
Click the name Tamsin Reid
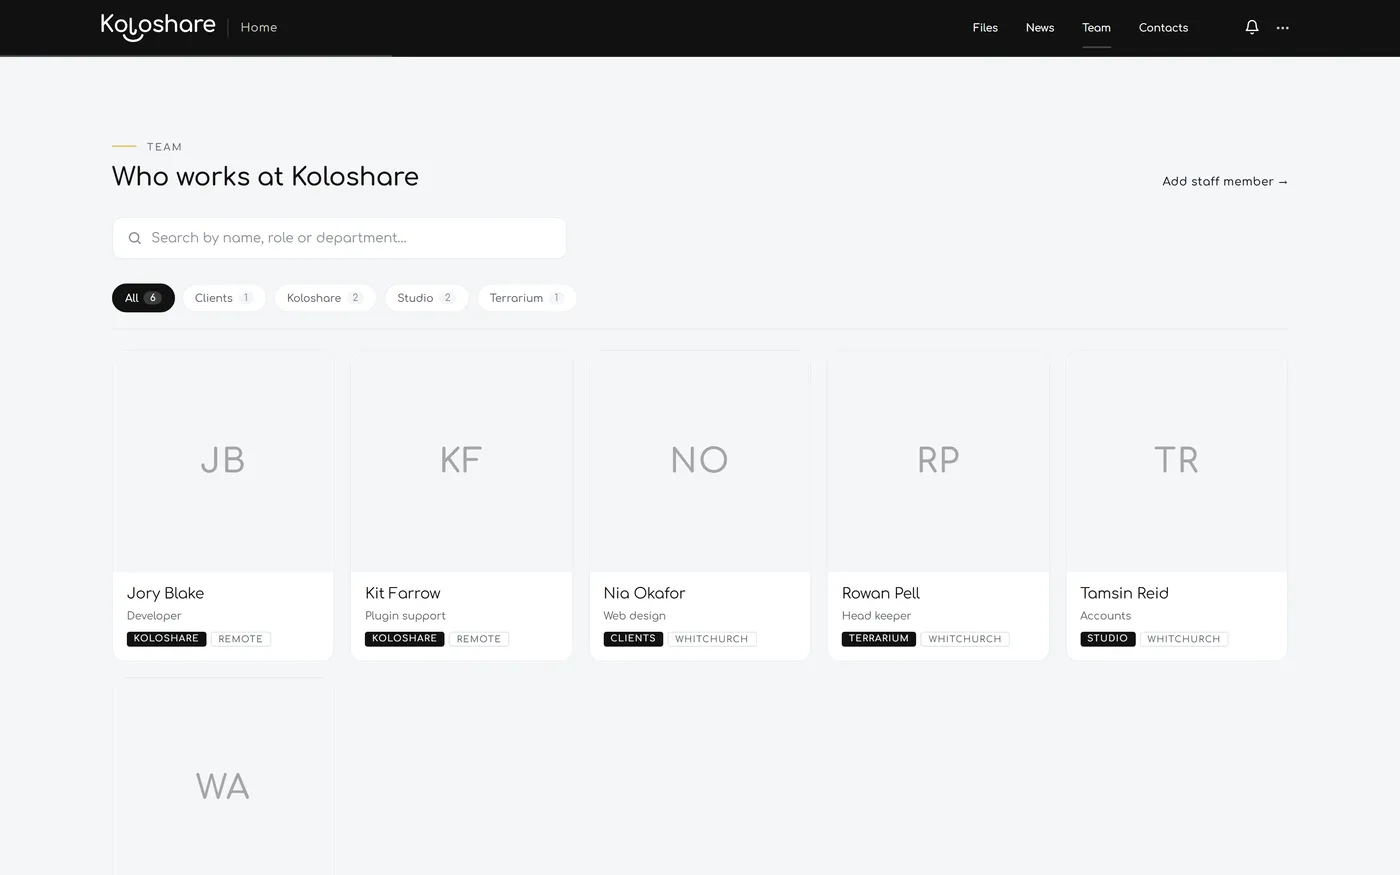[x=1124, y=593]
